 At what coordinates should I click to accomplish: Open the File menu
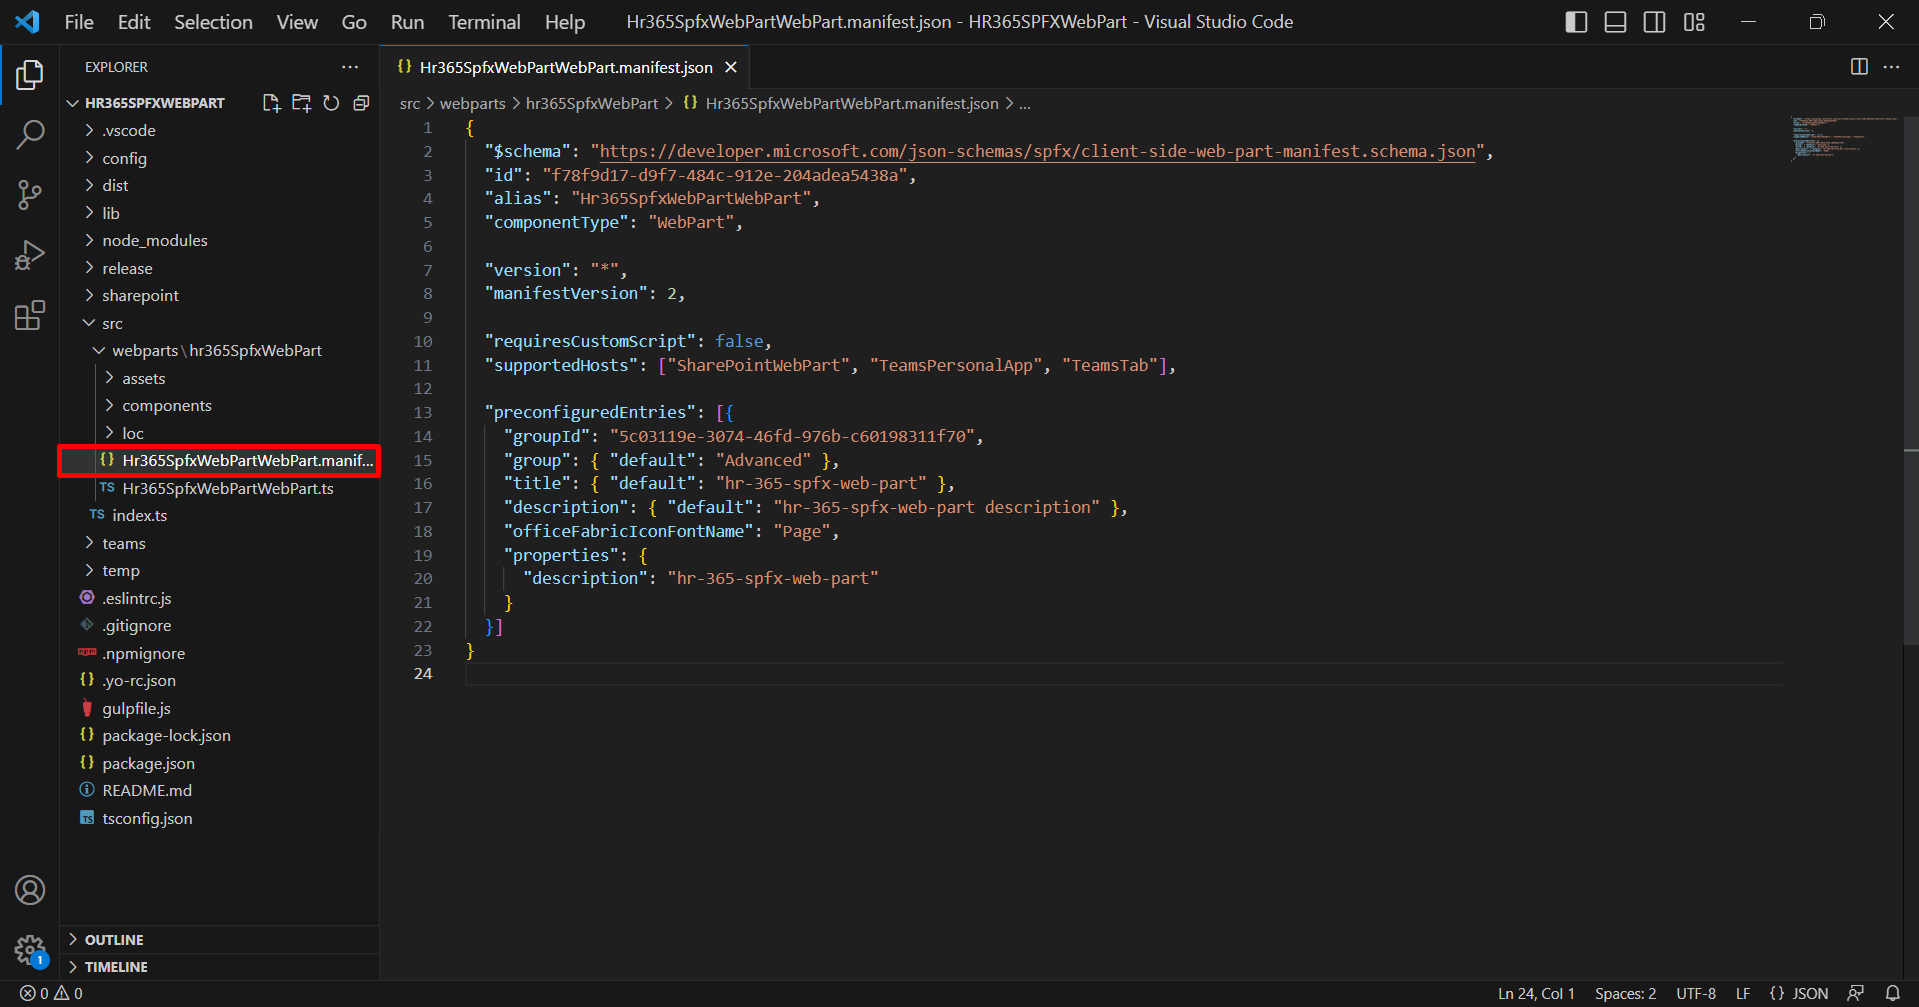tap(79, 22)
